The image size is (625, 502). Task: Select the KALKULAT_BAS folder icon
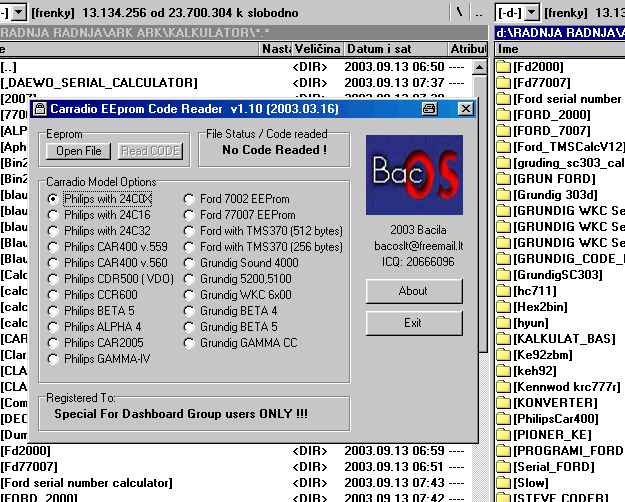[504, 339]
